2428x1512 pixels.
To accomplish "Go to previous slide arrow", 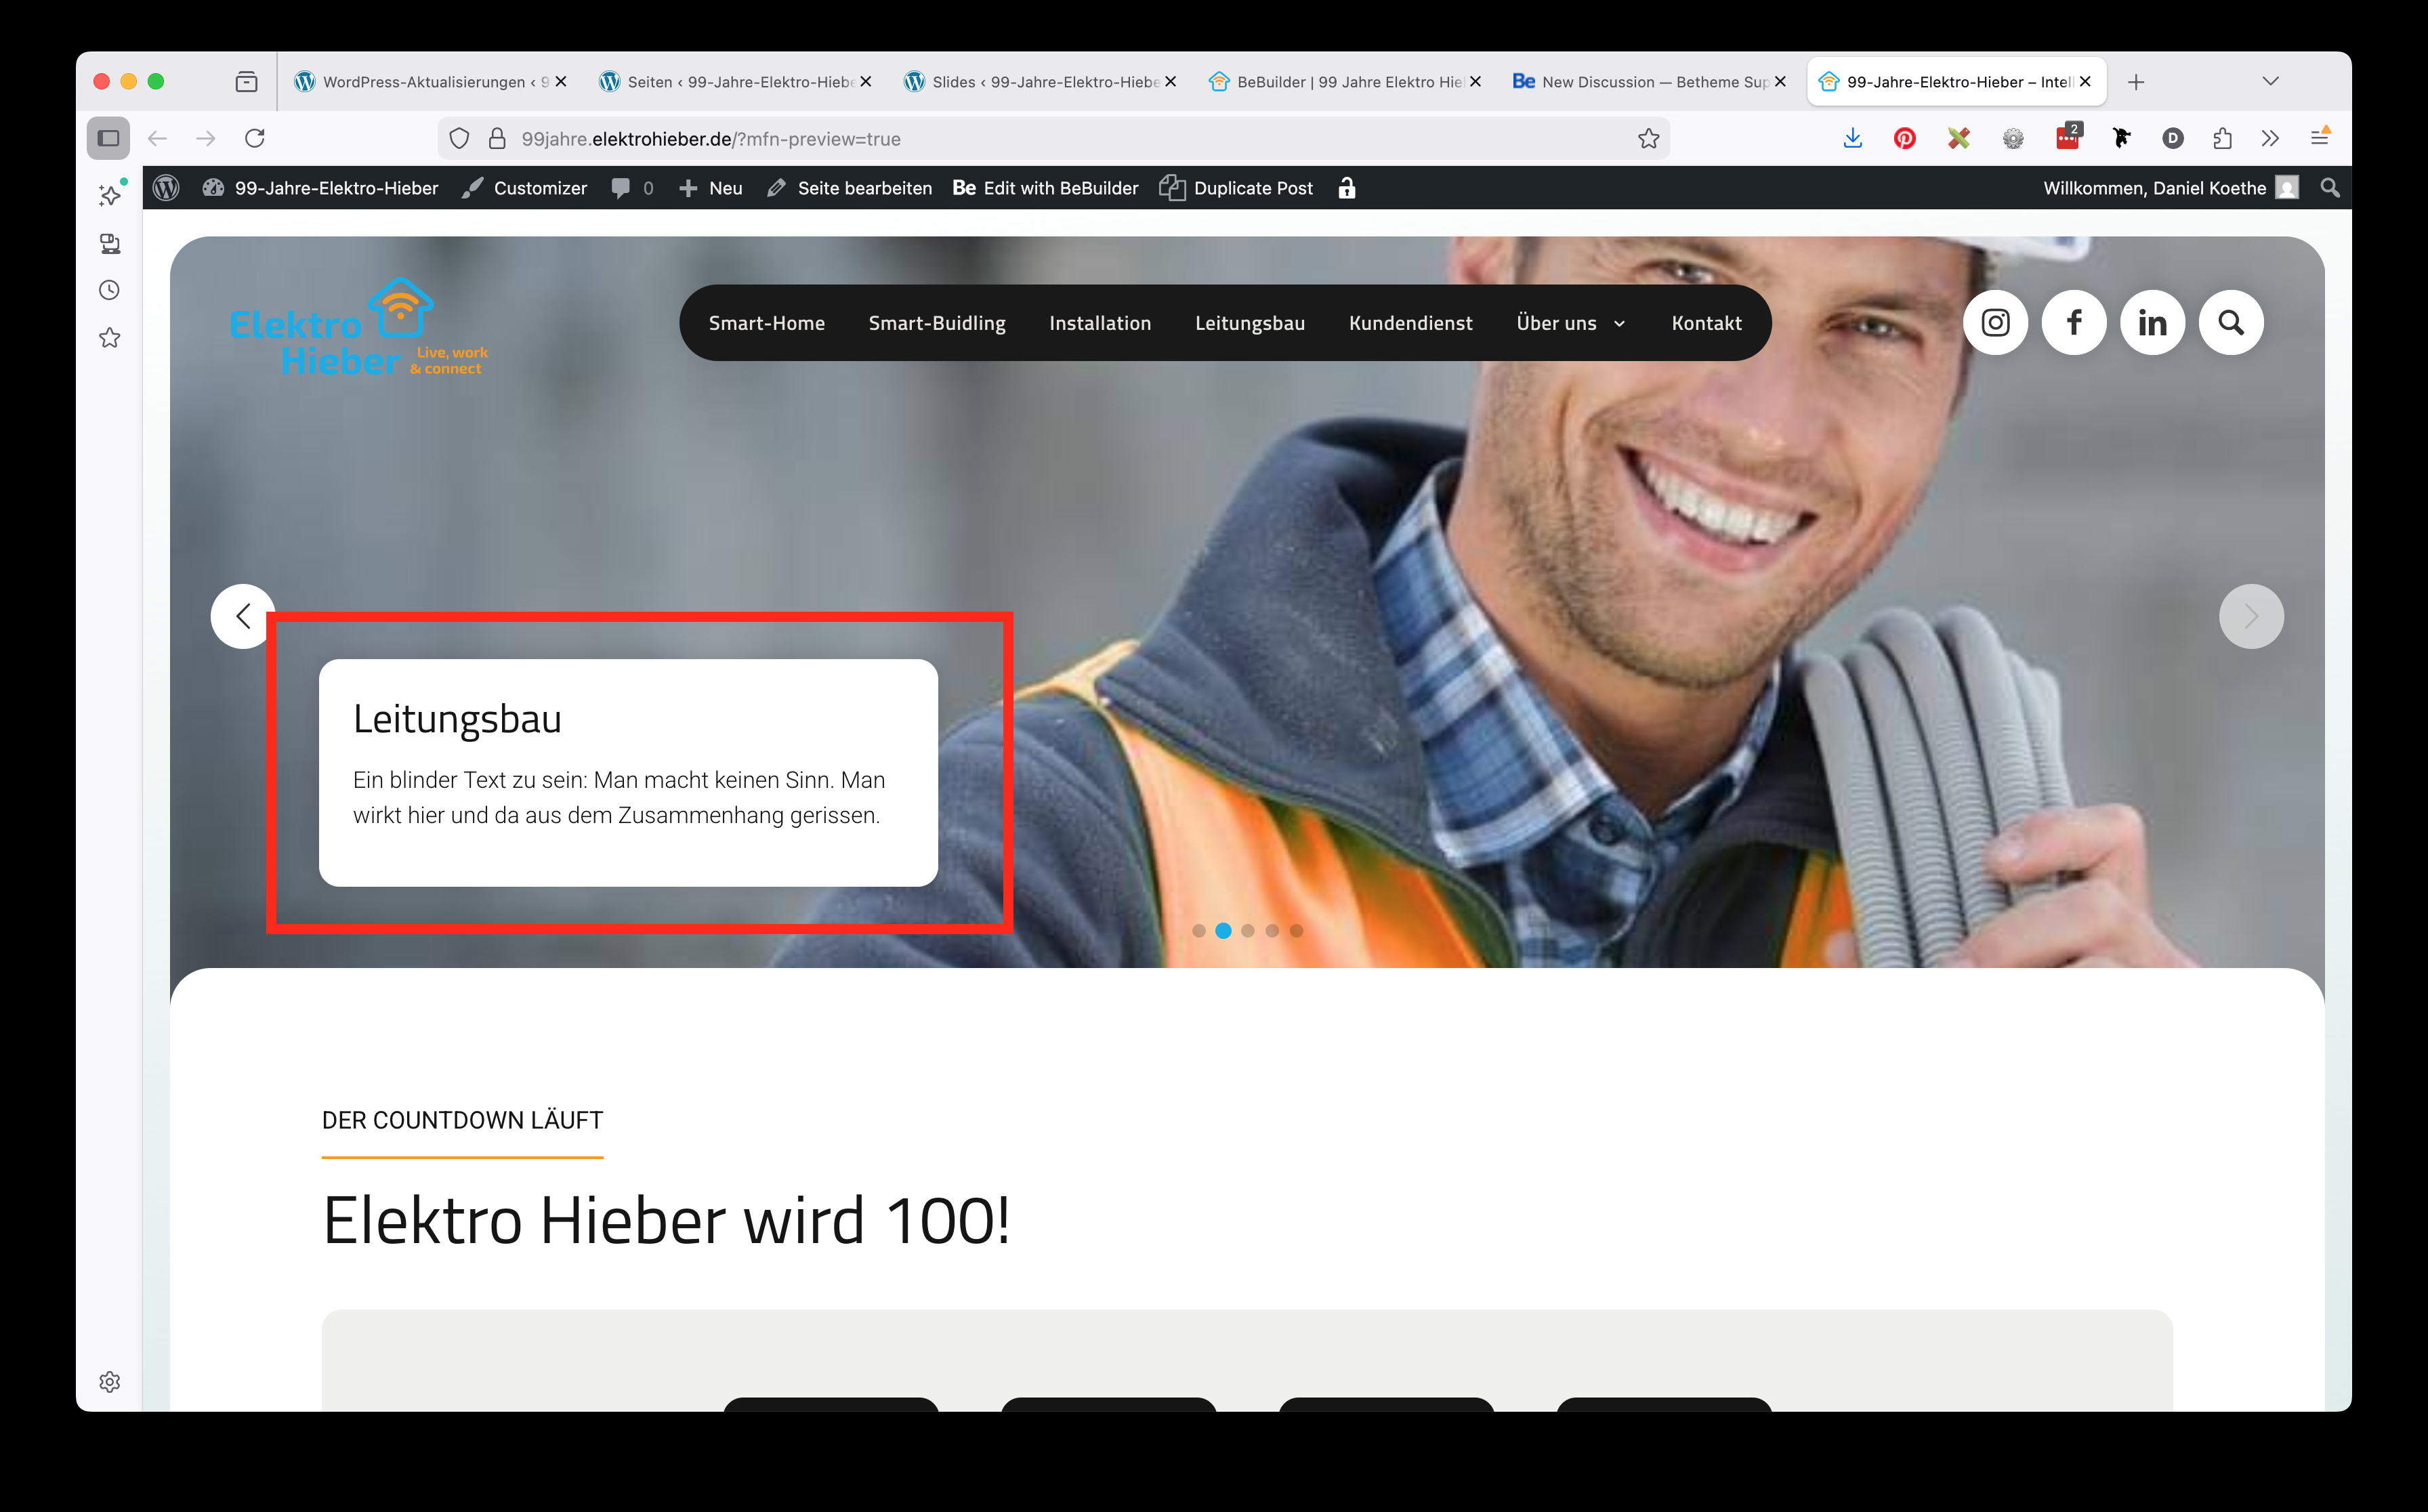I will coord(242,616).
